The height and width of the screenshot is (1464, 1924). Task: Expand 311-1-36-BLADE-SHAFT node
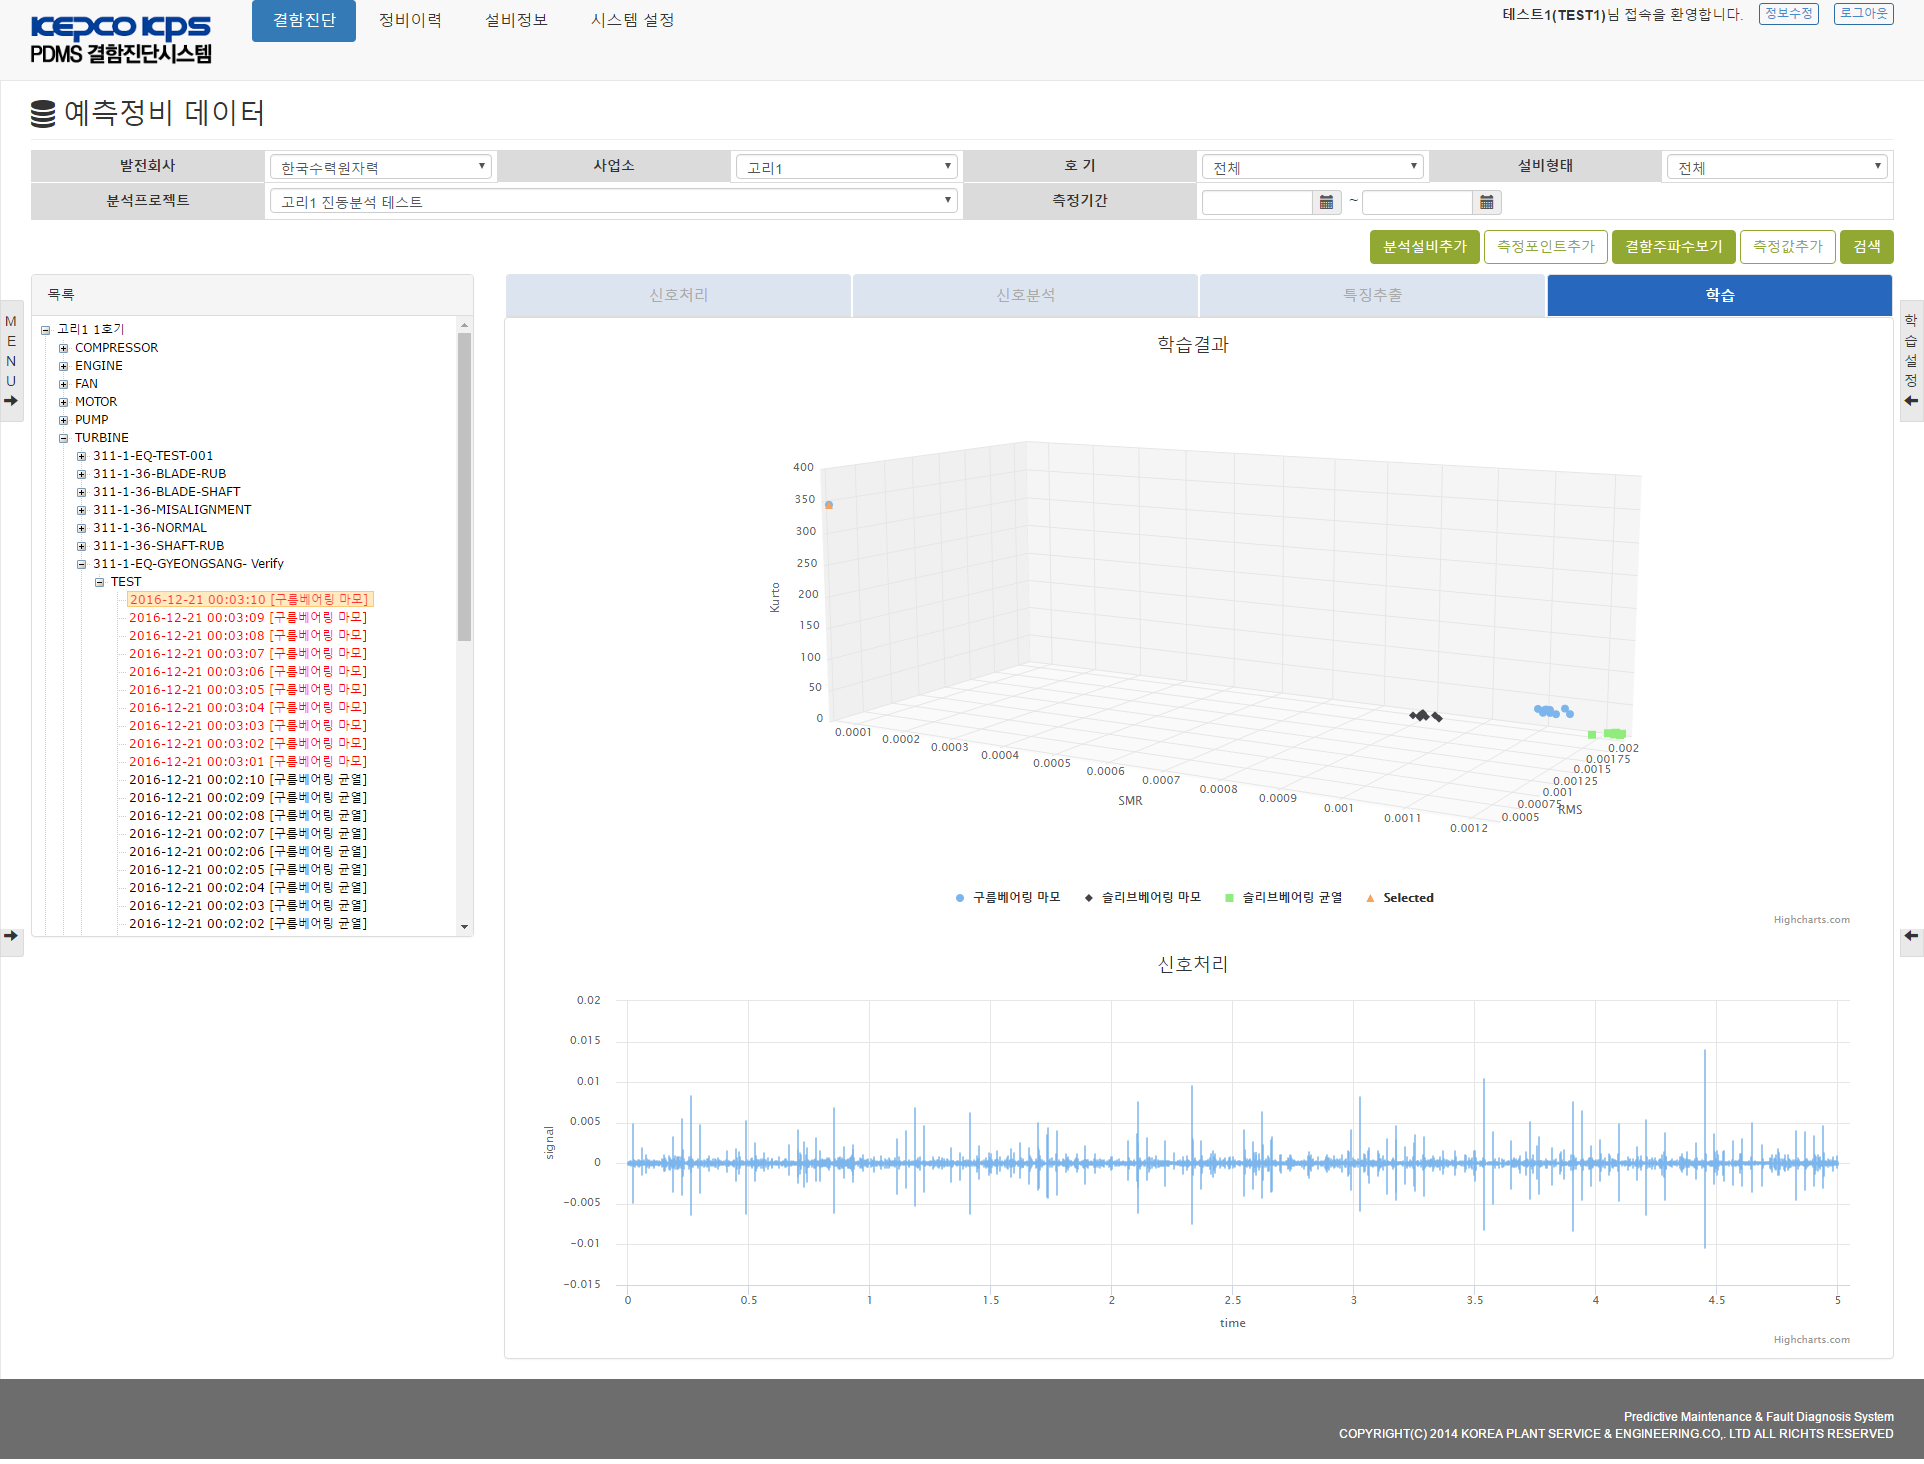pos(82,492)
